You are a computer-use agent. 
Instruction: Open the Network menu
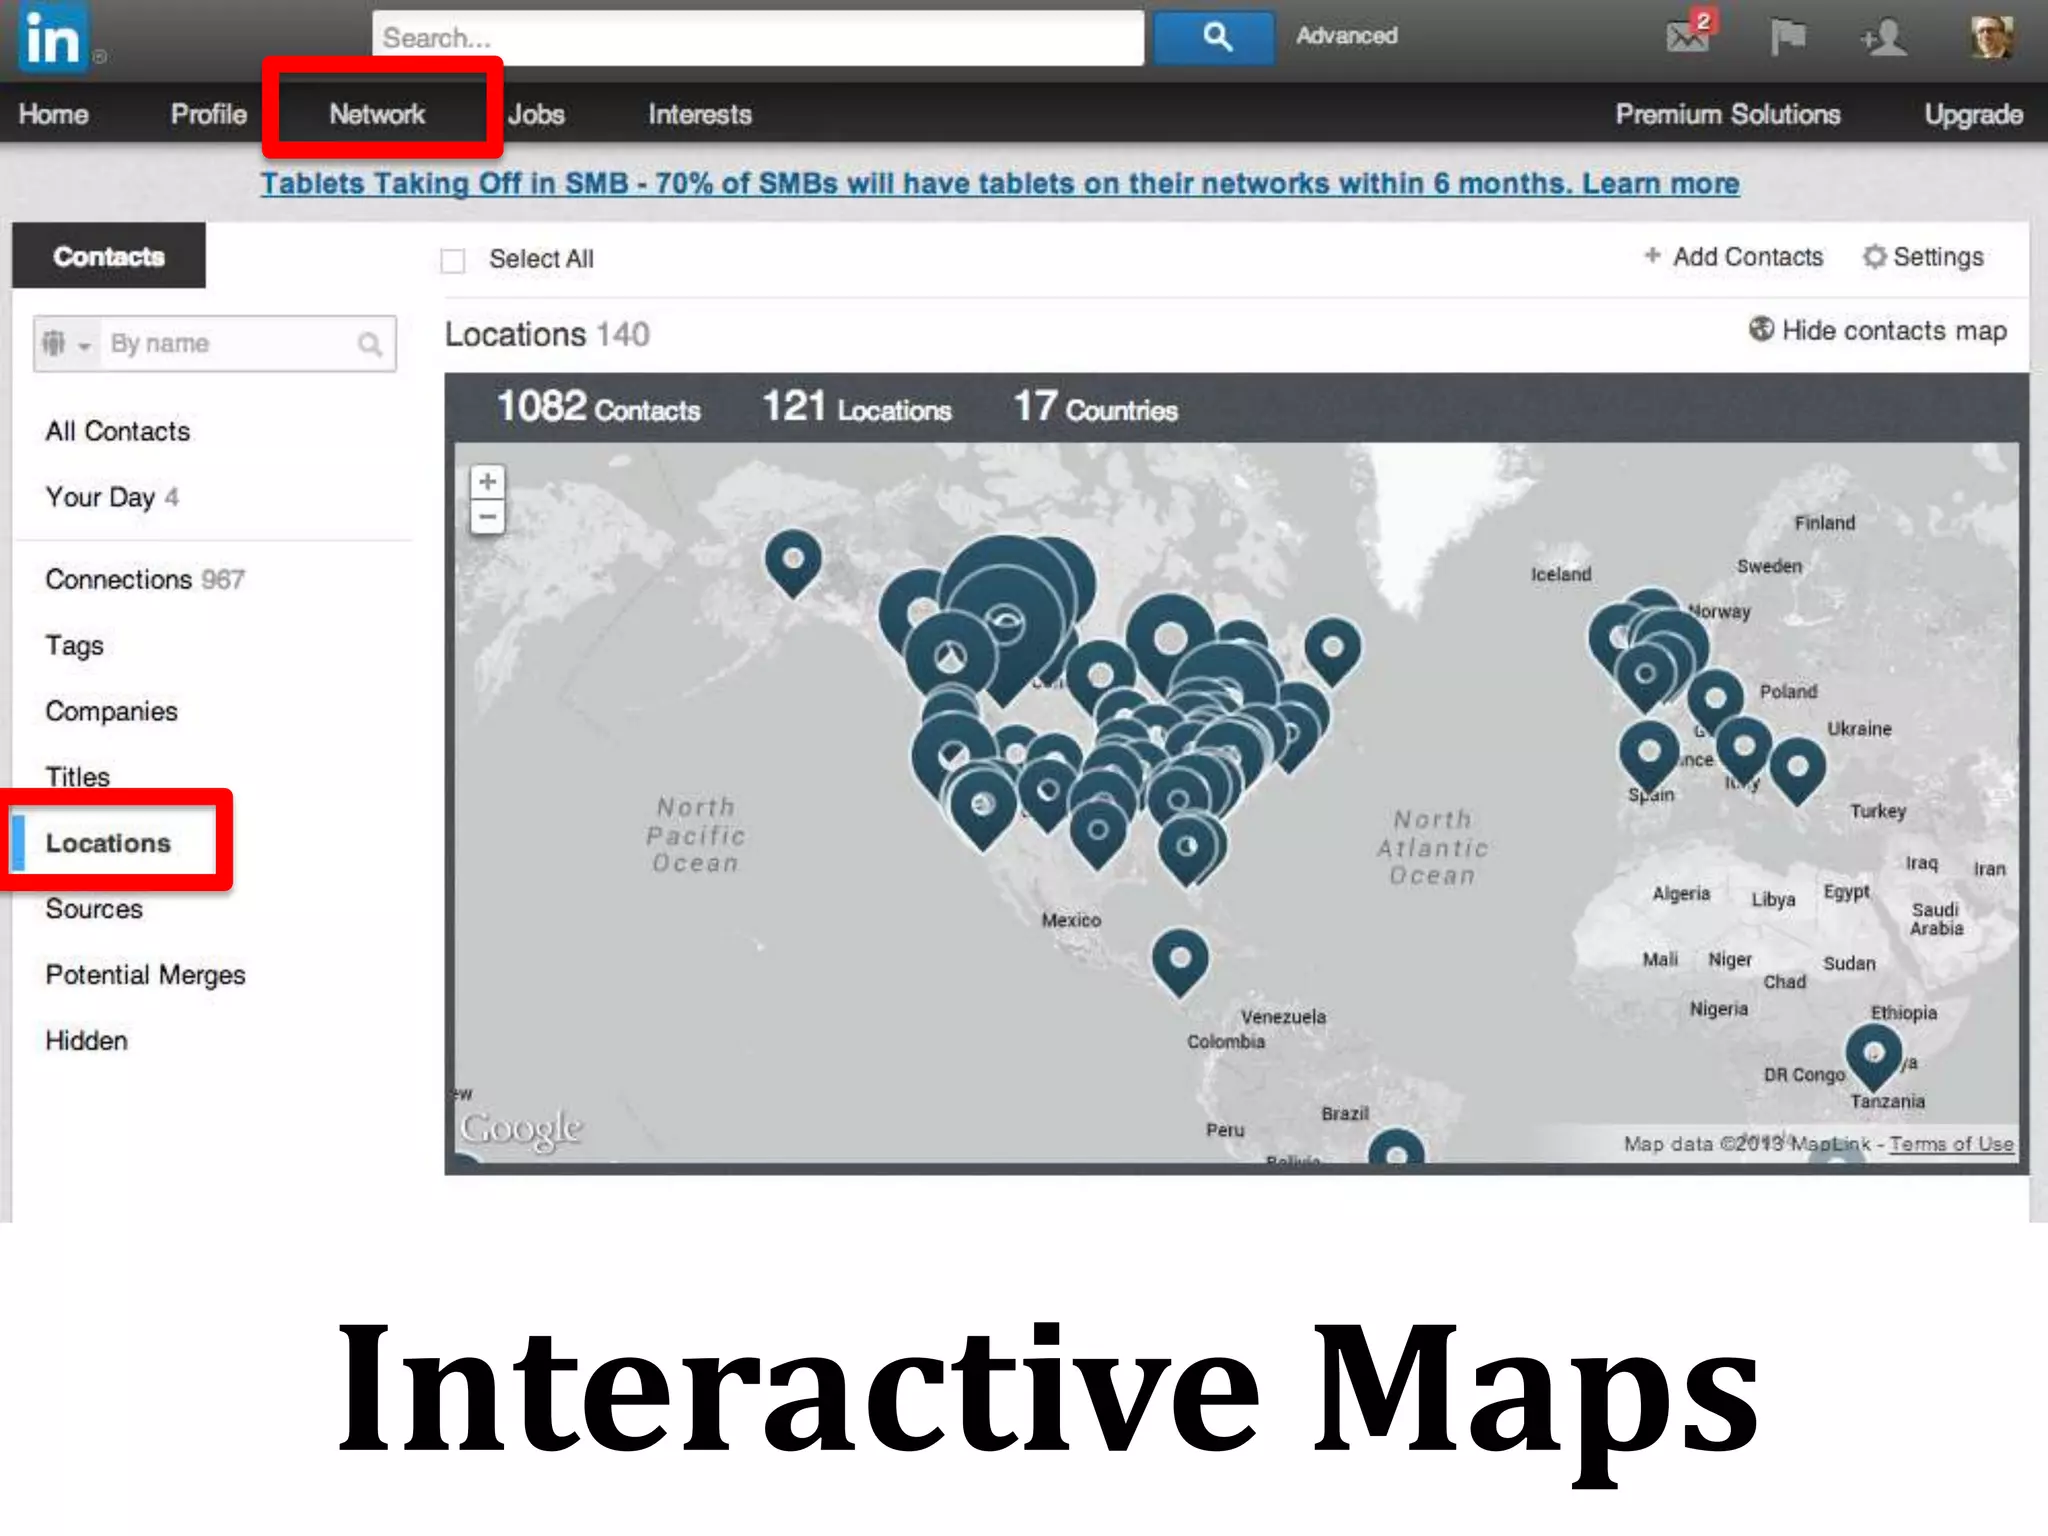pos(377,114)
